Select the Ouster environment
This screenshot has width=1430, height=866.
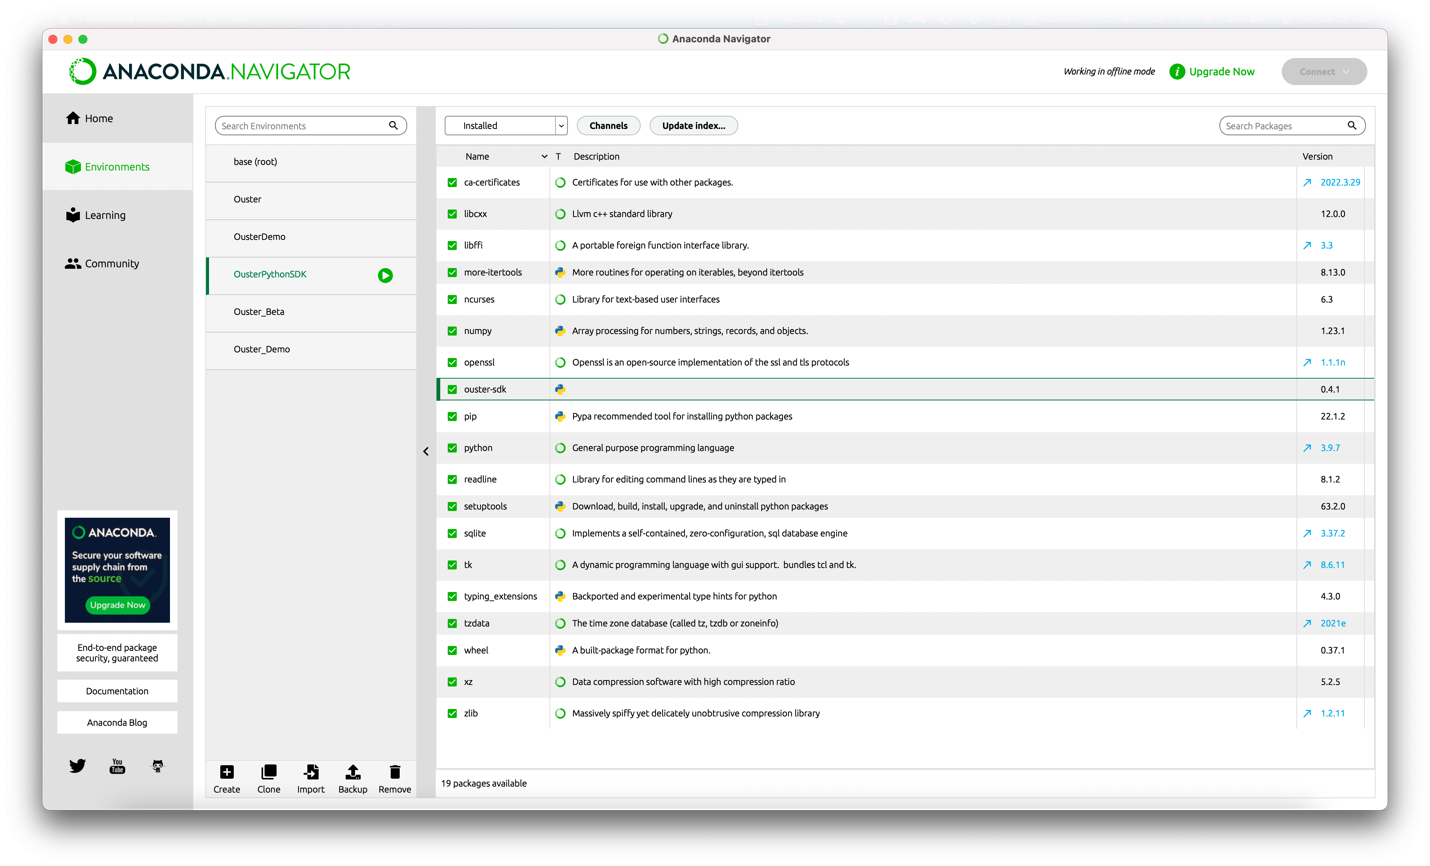[x=311, y=199]
